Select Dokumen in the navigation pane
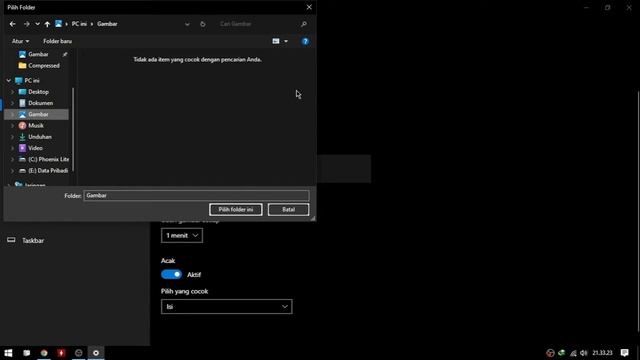The height and width of the screenshot is (360, 640). coord(40,103)
